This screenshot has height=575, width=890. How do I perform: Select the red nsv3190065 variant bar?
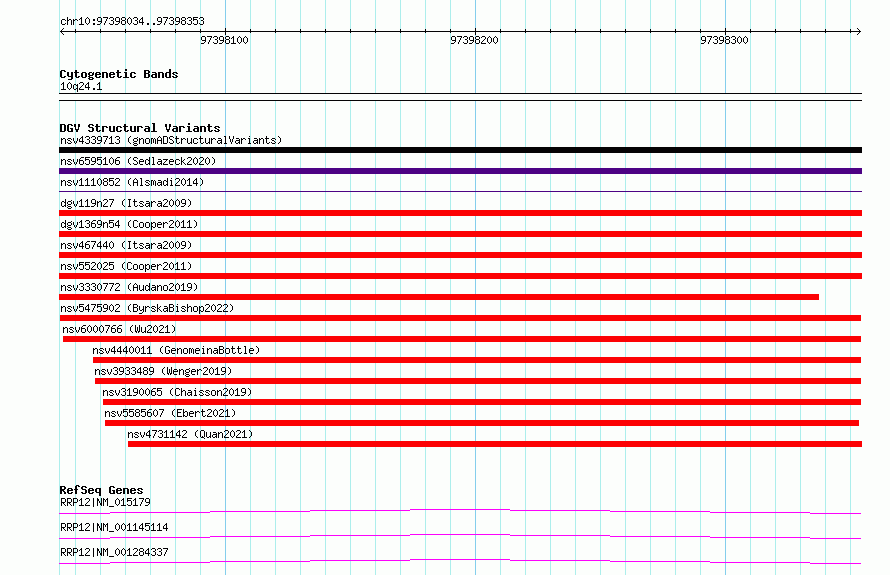(x=482, y=402)
